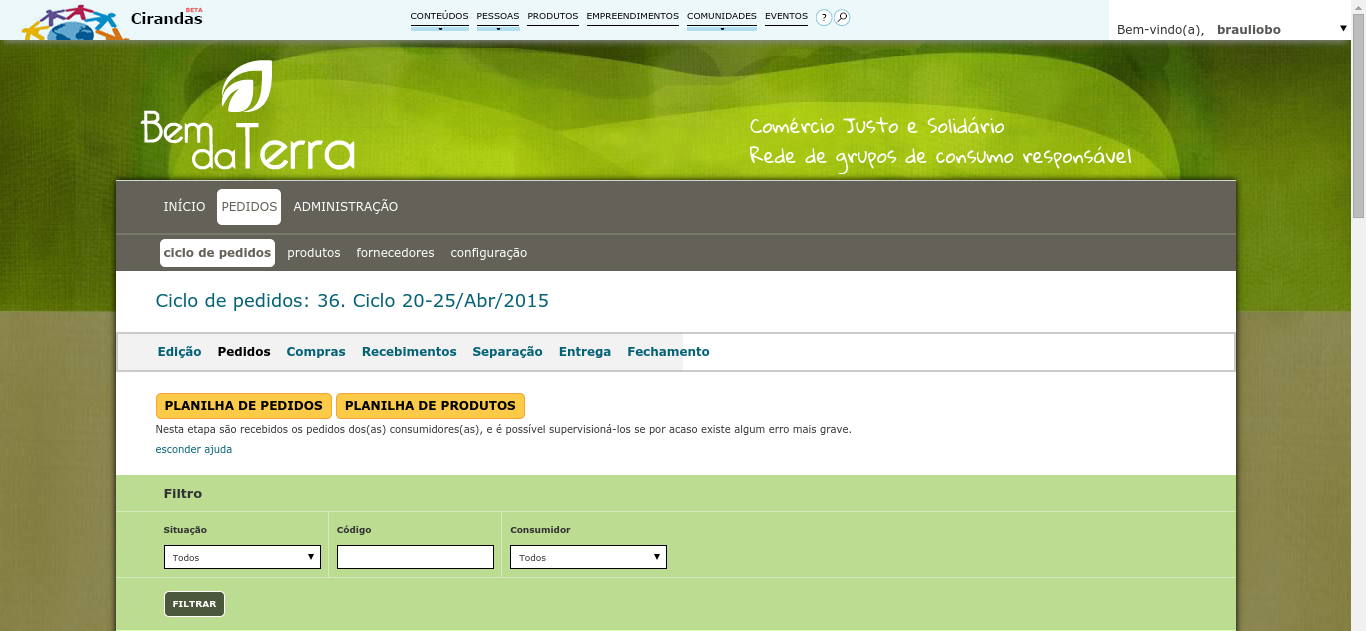Viewport: 1366px width, 631px height.
Task: Click the Planilha de Pedidos button
Action: click(x=244, y=406)
